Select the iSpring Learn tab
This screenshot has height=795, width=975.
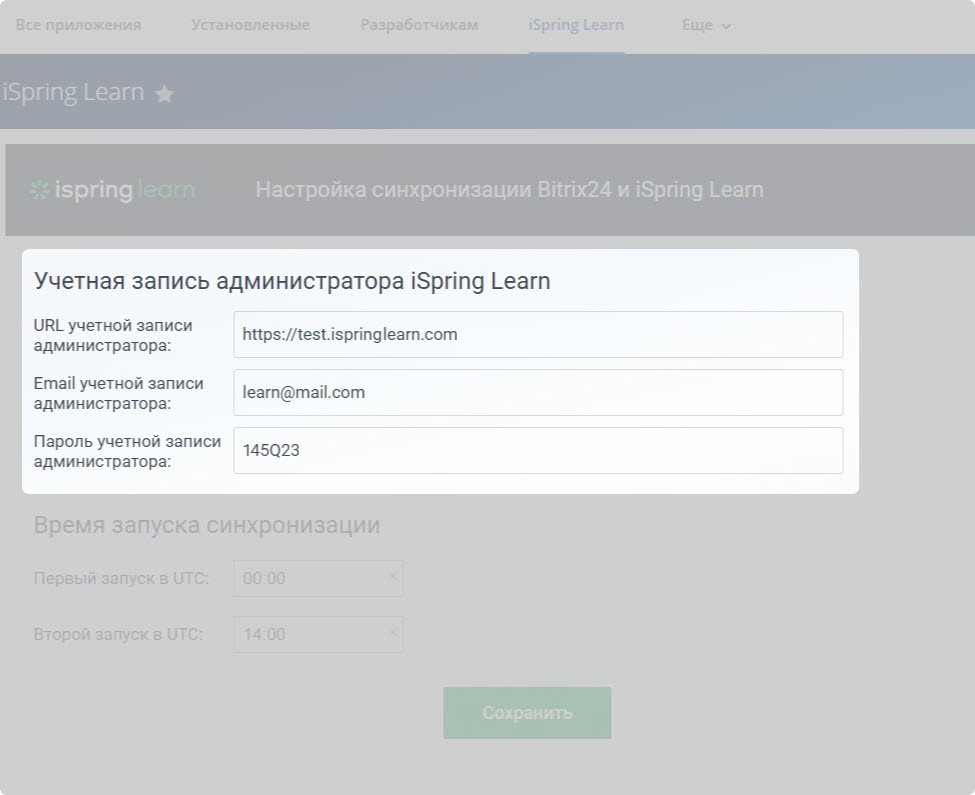click(x=576, y=25)
